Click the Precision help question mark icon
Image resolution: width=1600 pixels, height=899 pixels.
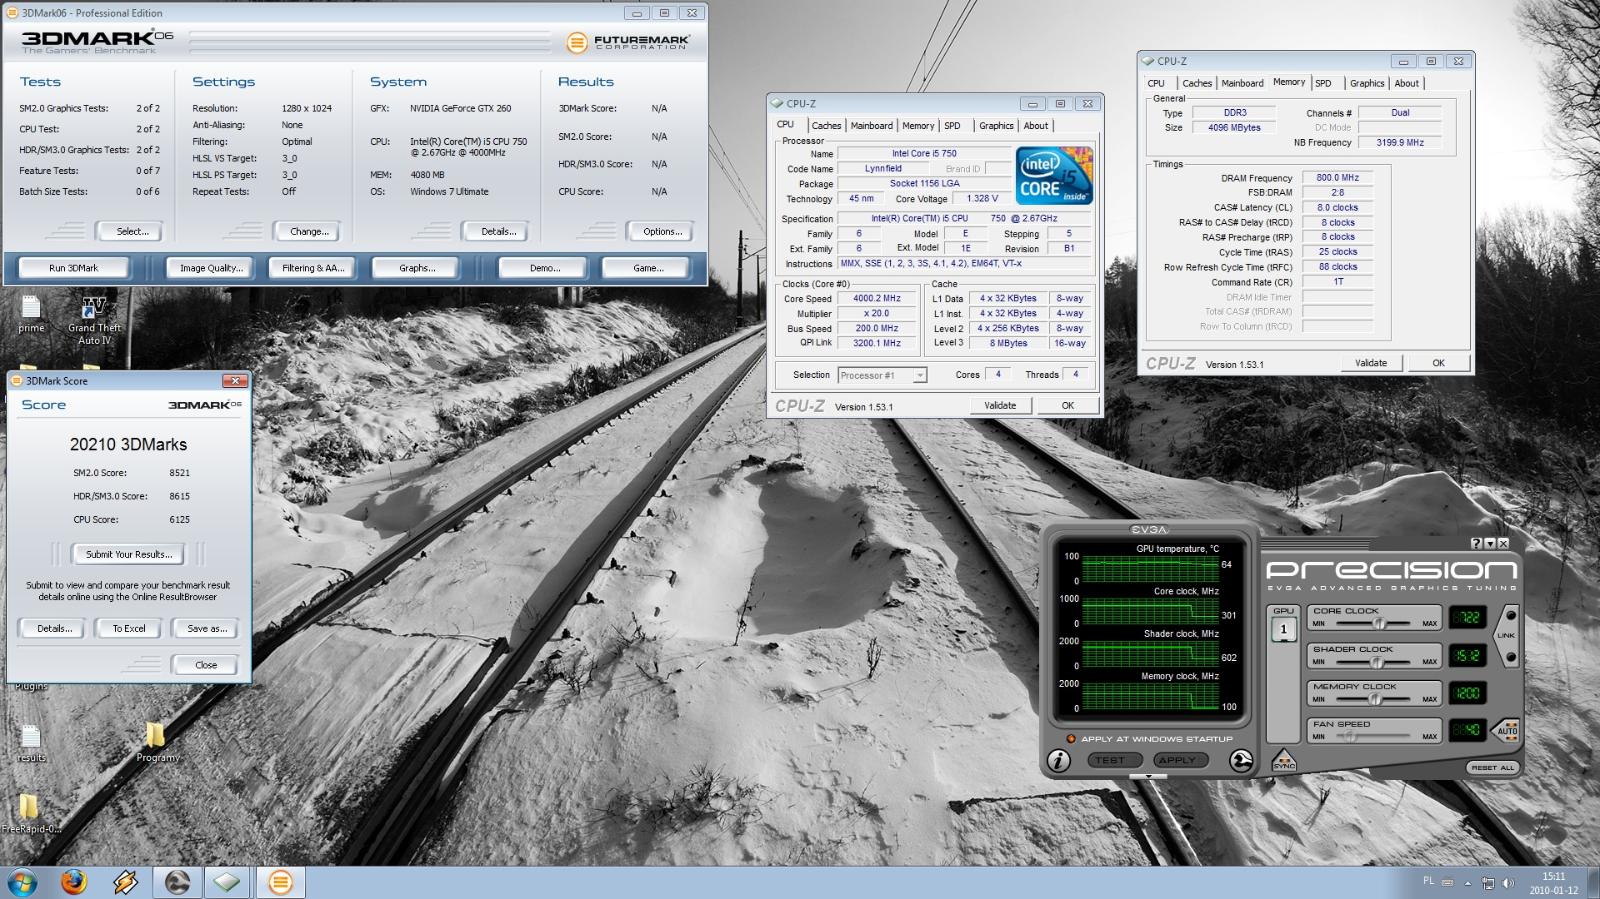pos(1476,543)
